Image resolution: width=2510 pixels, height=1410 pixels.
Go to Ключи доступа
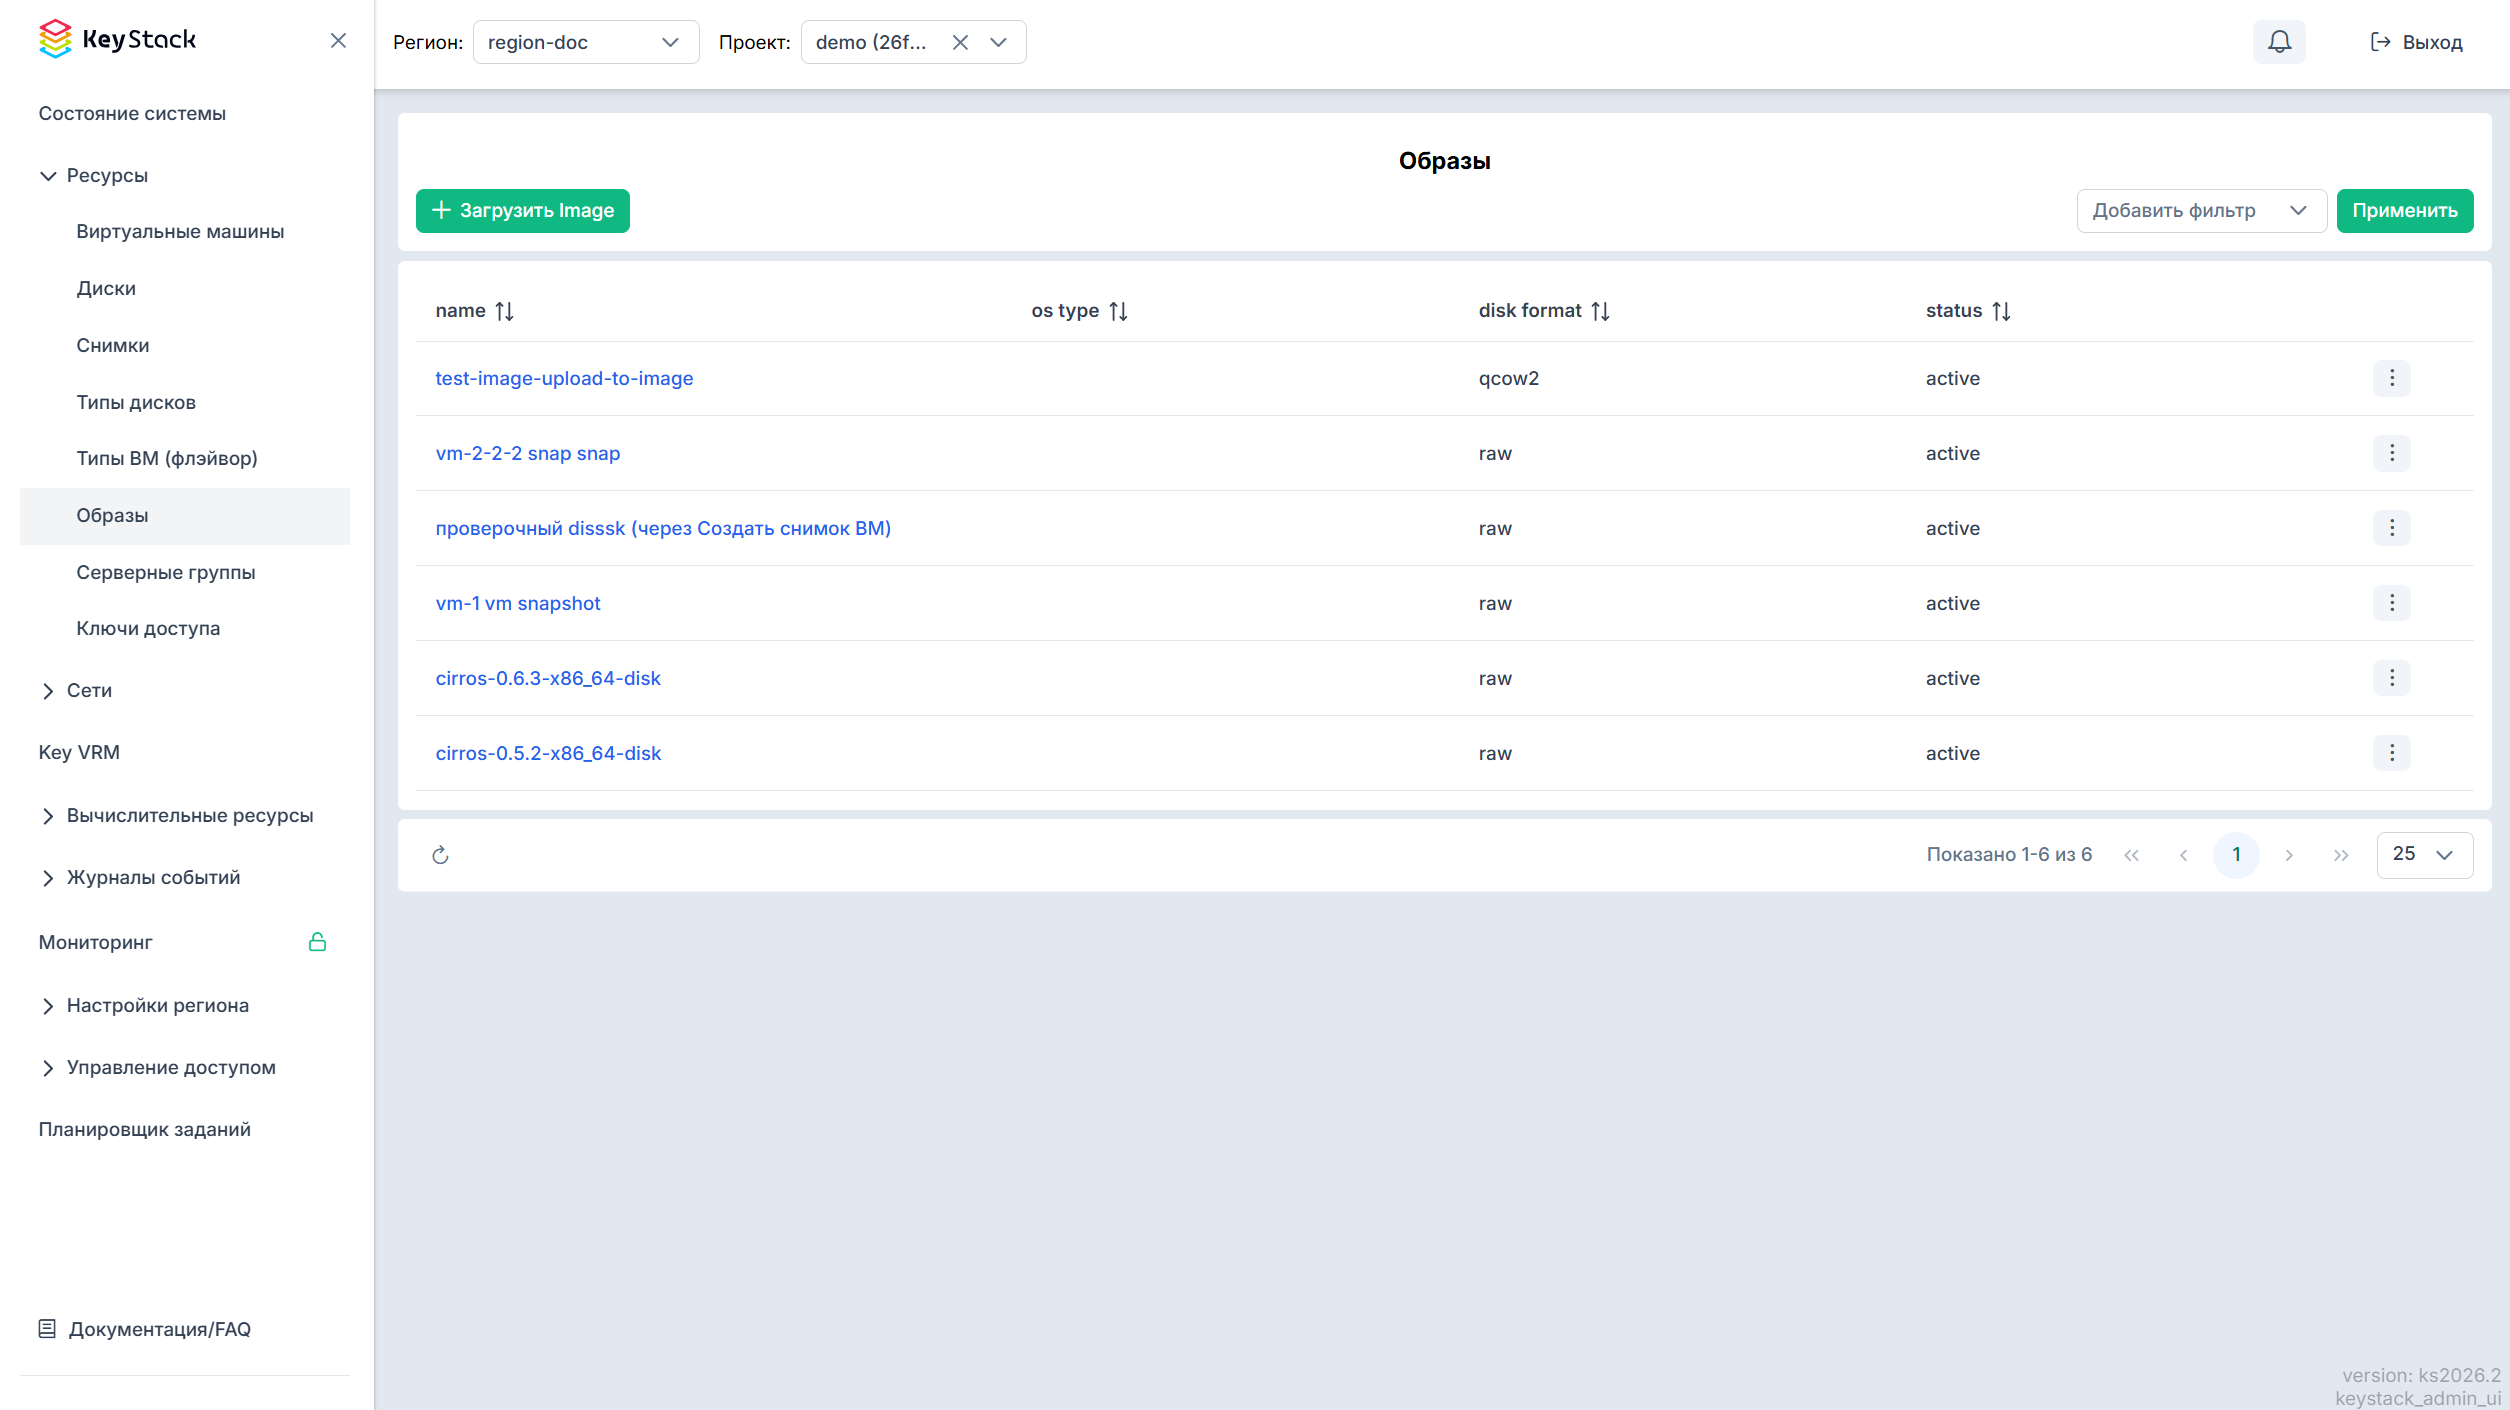148,628
